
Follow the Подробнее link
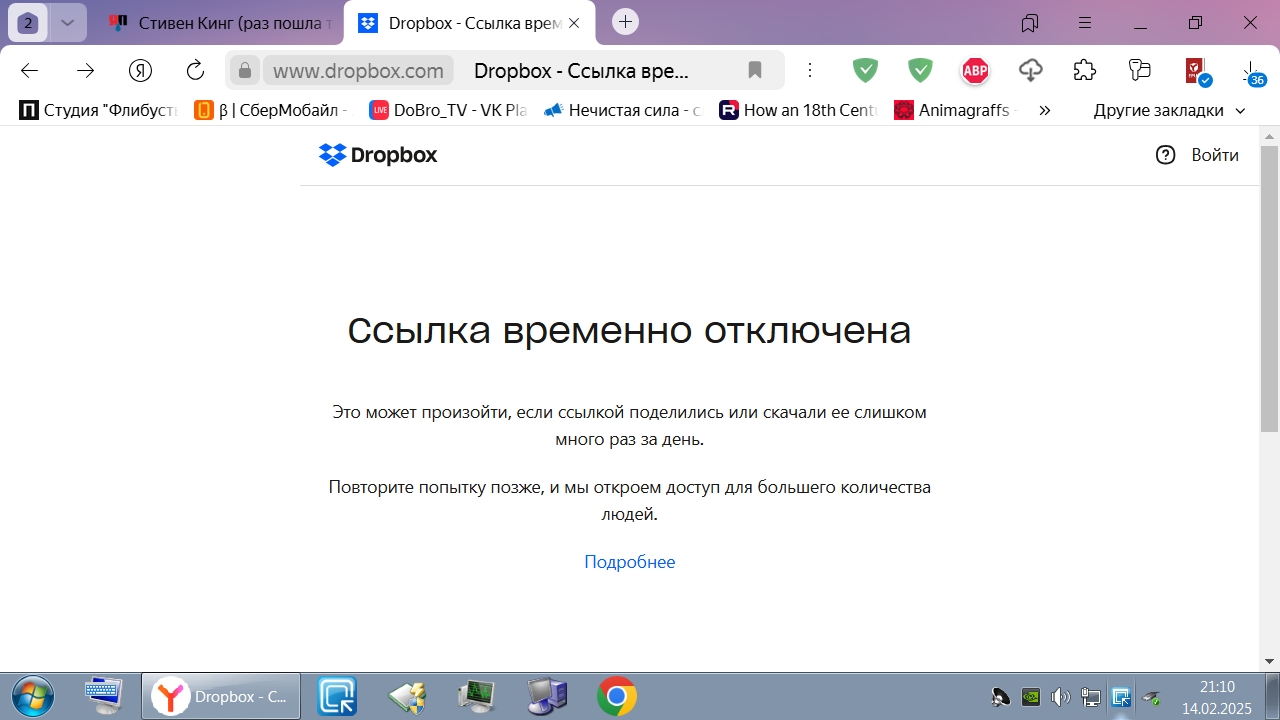click(630, 562)
